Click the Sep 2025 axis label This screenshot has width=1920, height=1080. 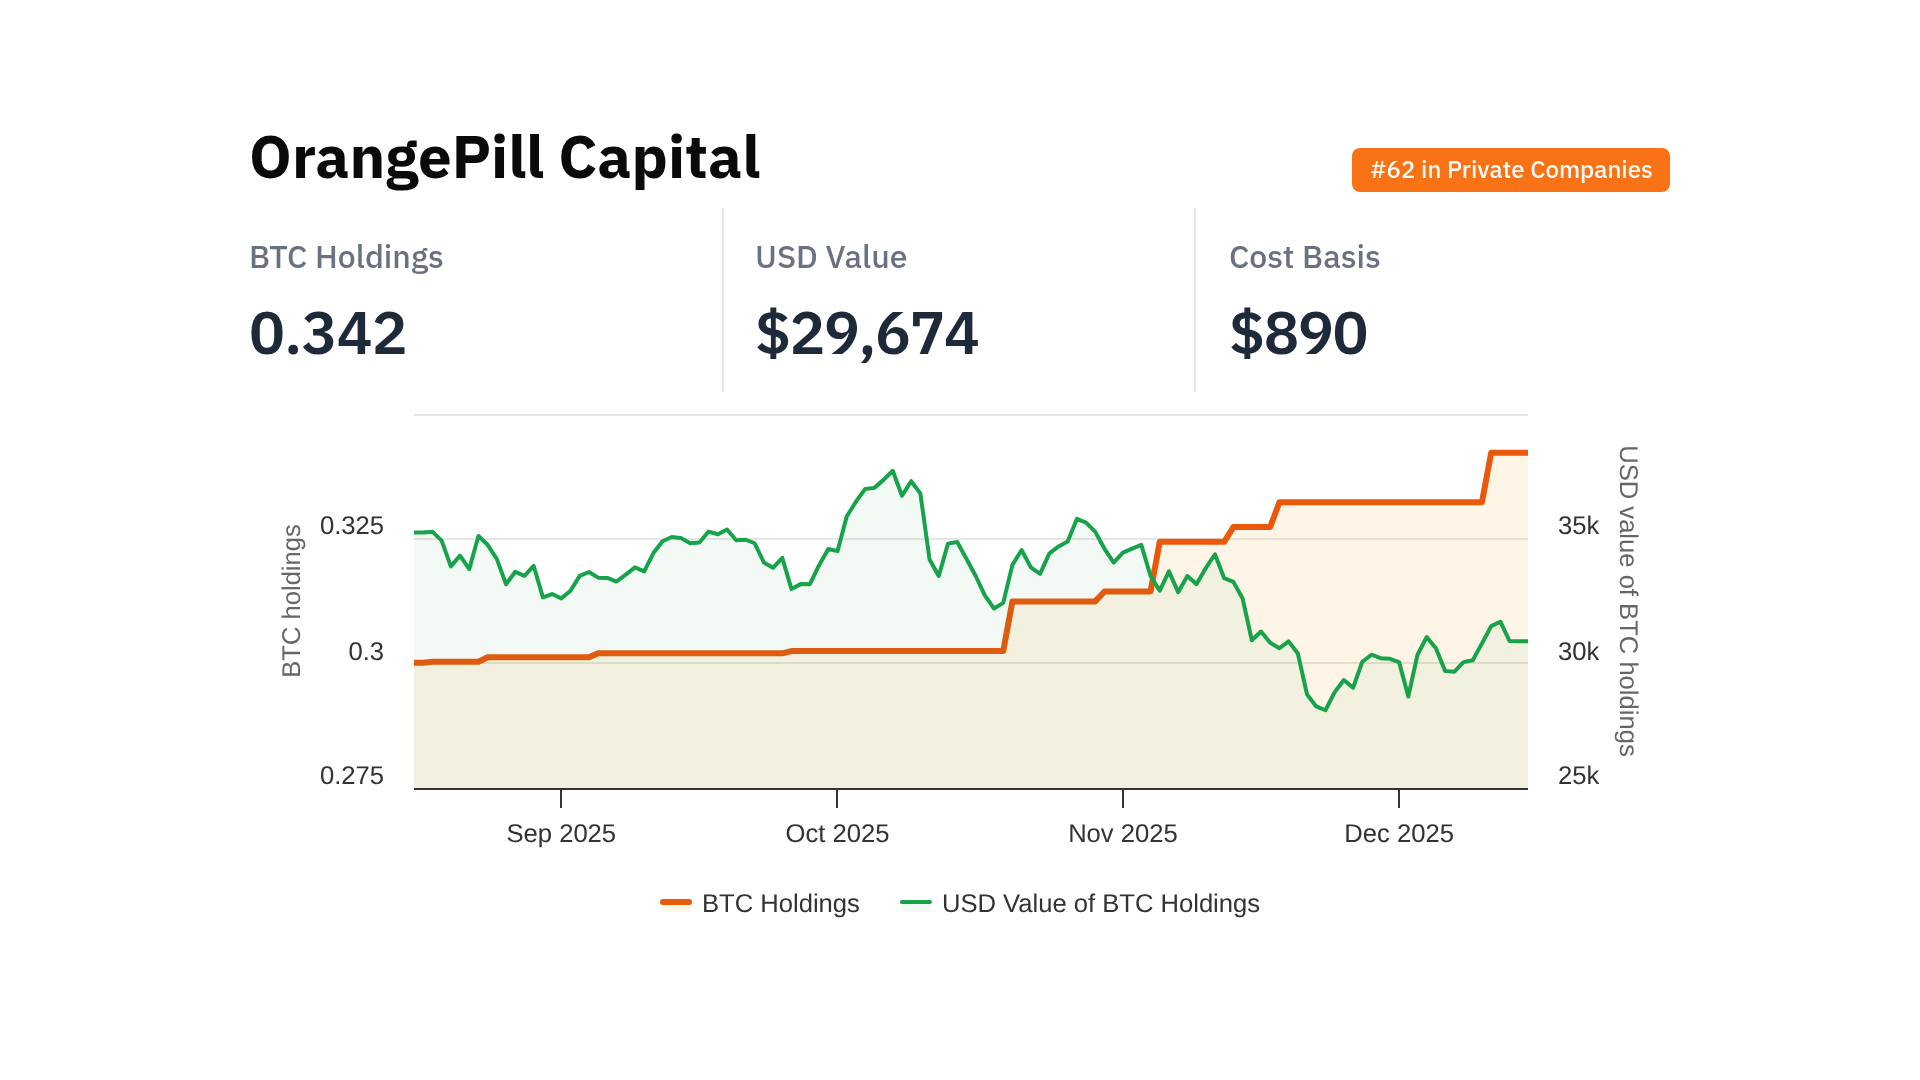[x=561, y=833]
